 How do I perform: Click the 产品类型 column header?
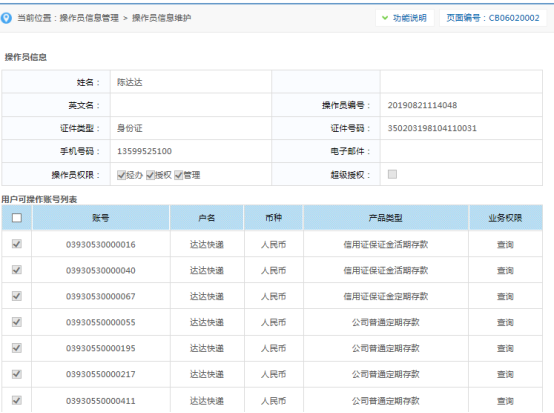click(386, 218)
